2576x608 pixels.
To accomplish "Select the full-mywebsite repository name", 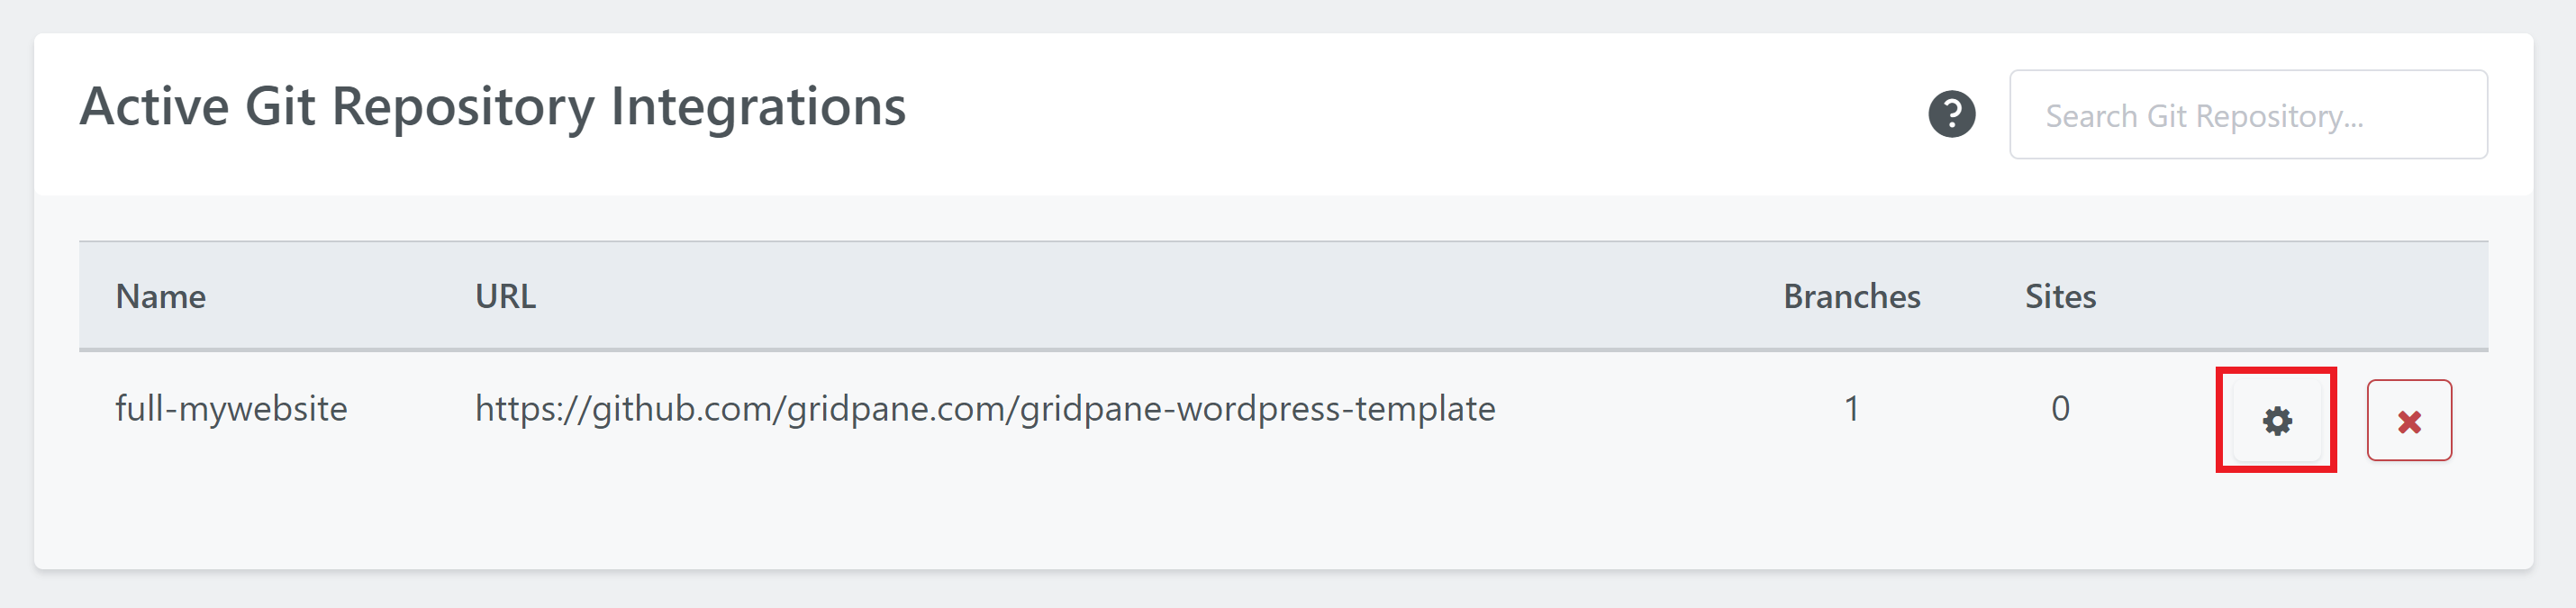I will pyautogui.click(x=231, y=408).
